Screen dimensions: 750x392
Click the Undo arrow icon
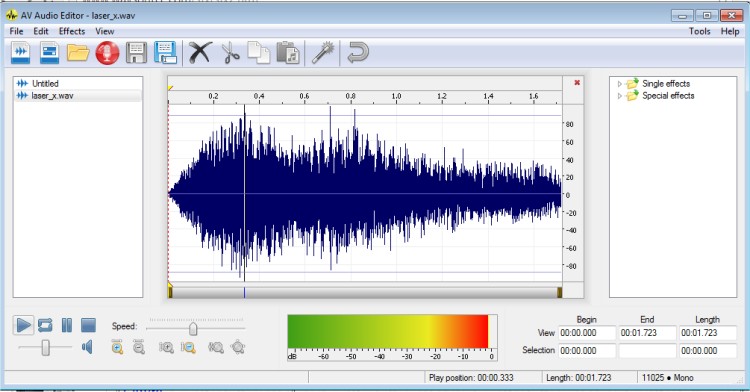click(358, 53)
